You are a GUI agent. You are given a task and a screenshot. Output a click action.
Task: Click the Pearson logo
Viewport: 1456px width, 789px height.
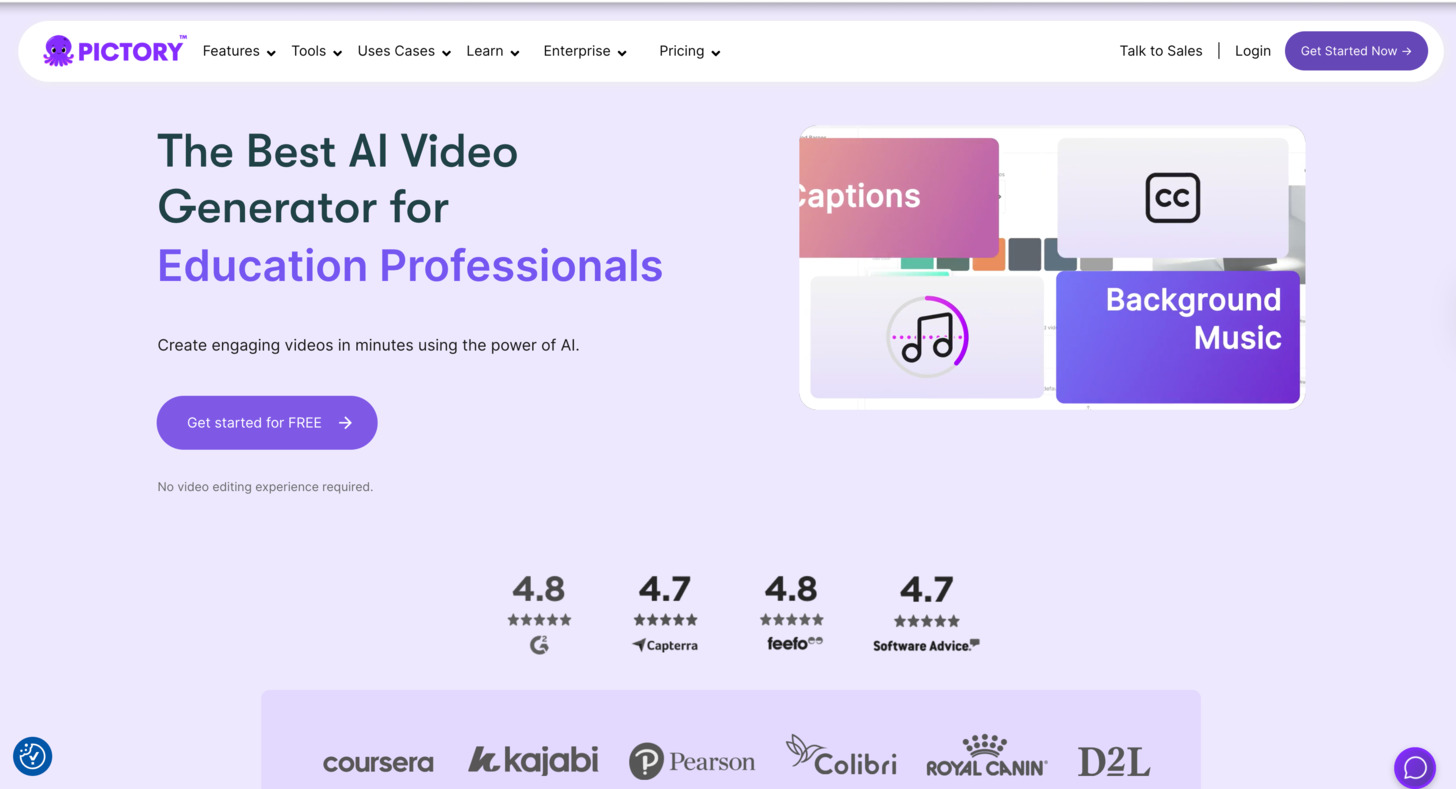[x=692, y=762]
